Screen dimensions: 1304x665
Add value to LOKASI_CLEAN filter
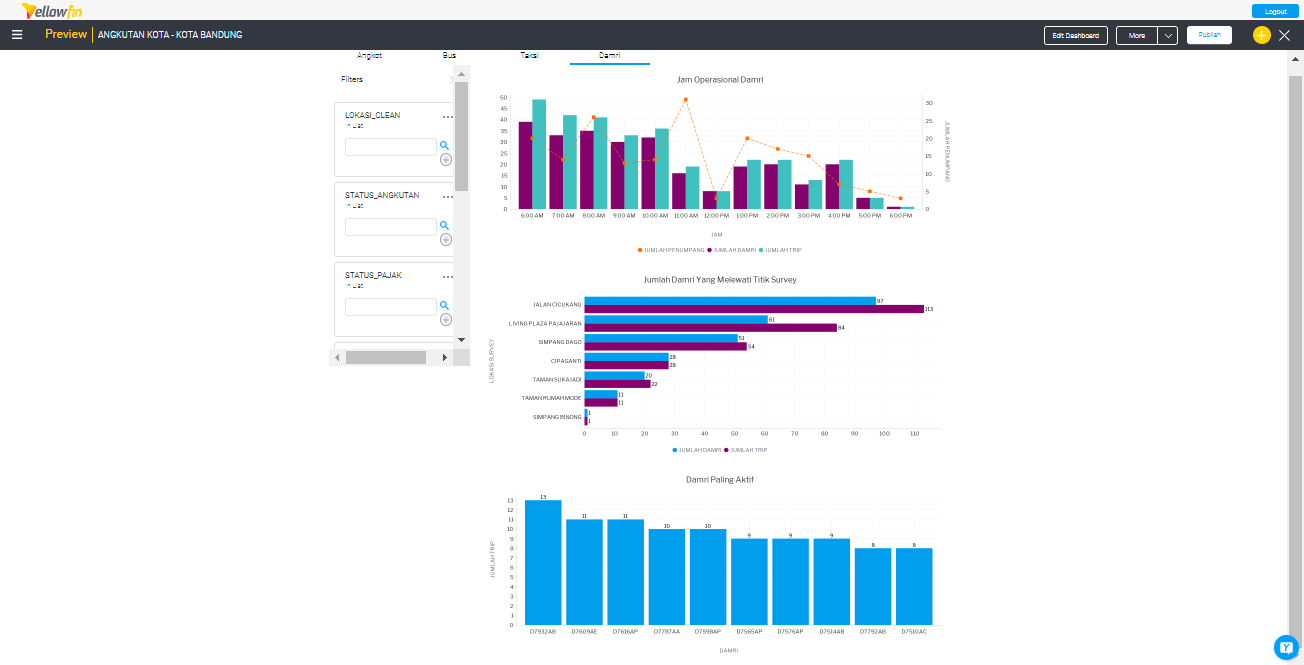click(x=446, y=159)
